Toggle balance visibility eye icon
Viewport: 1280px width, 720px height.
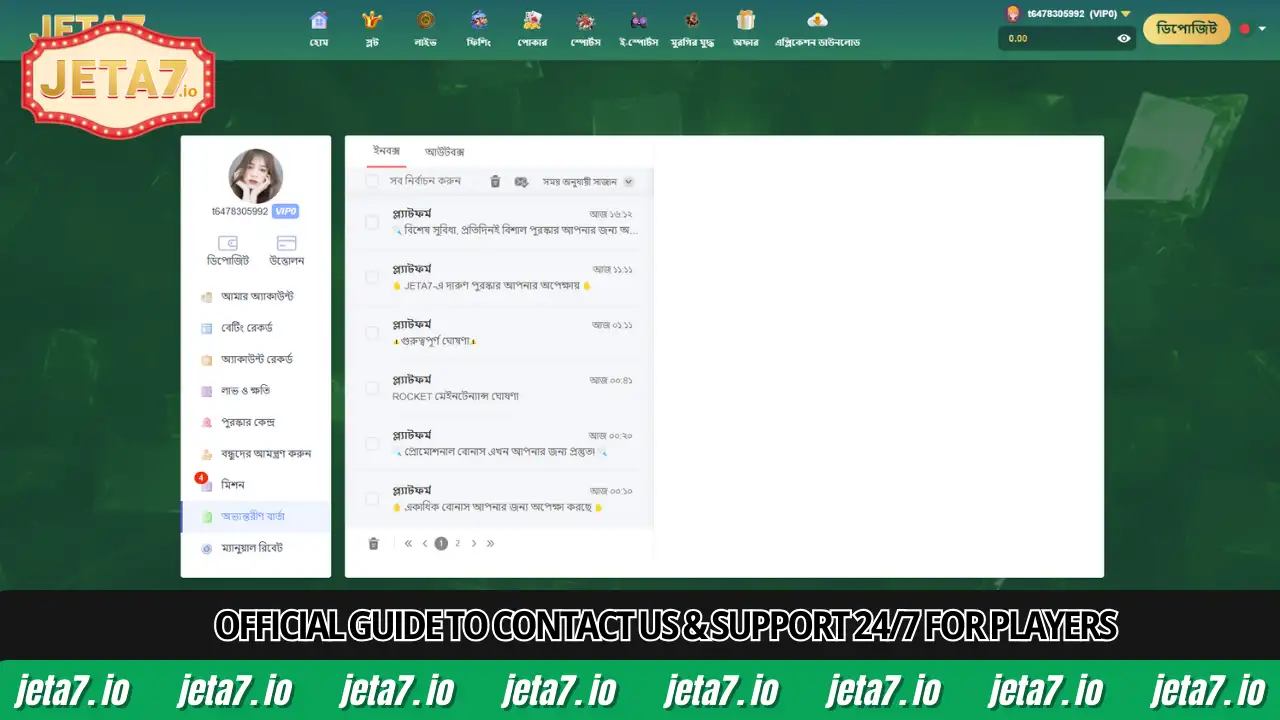1124,38
